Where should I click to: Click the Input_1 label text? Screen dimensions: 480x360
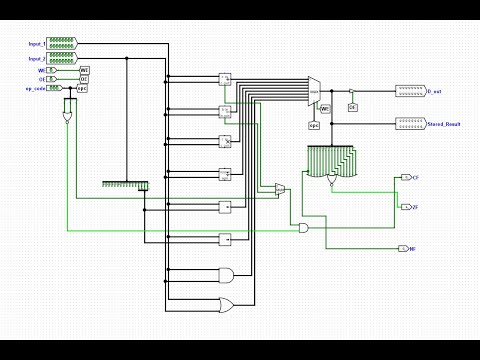tap(37, 44)
